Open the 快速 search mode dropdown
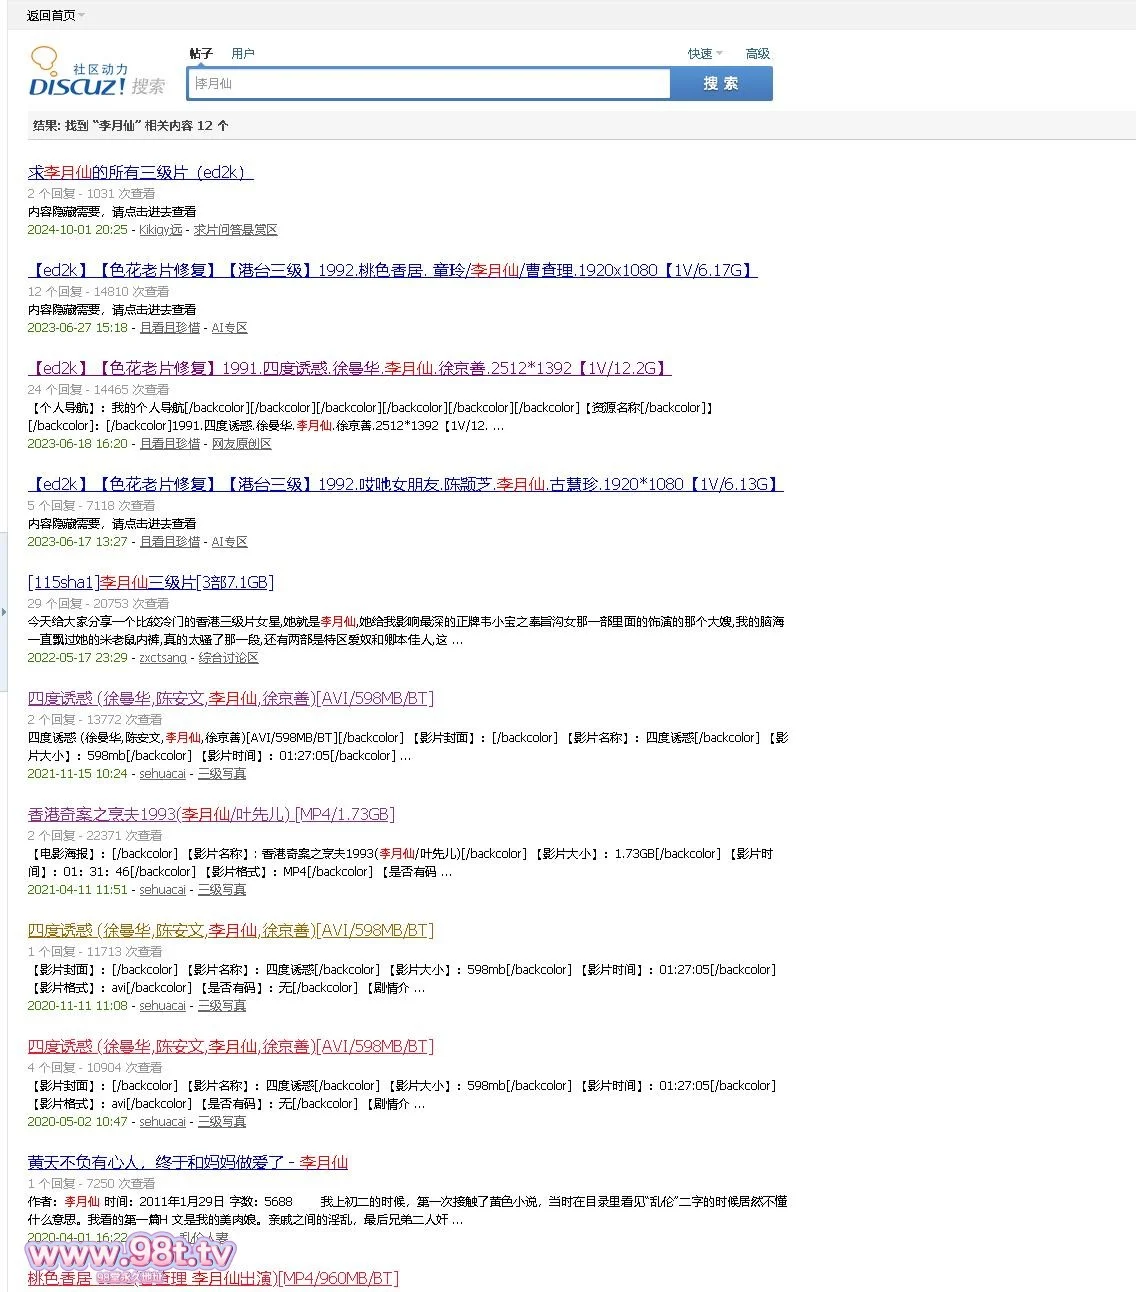1136x1292 pixels. (x=704, y=54)
